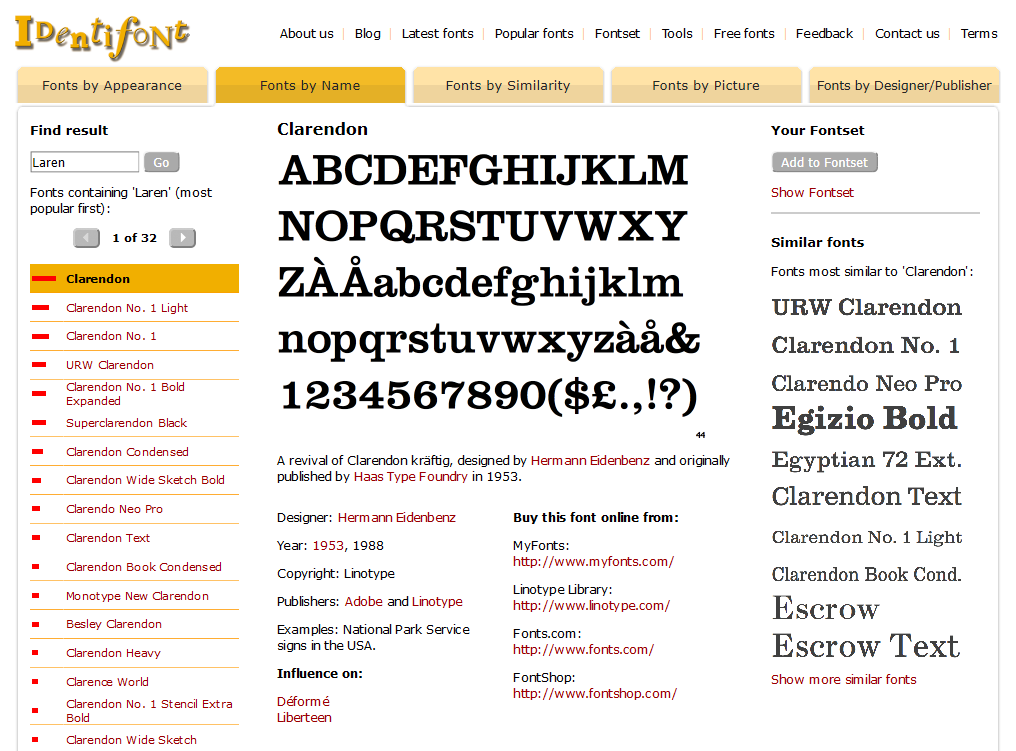Open the Liberteen influence link
The height and width of the screenshot is (751, 1016).
304,717
